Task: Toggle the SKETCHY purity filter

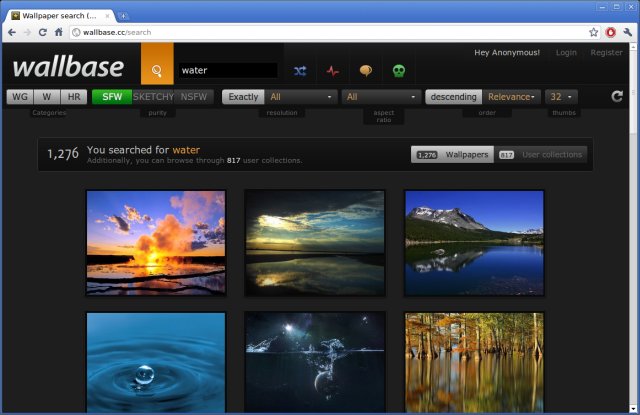Action: [x=153, y=97]
